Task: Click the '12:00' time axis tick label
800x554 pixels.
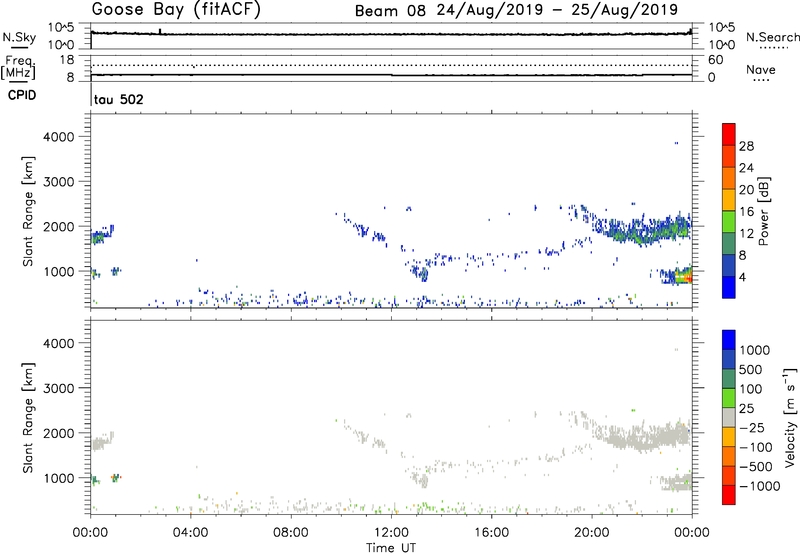Action: pos(391,533)
